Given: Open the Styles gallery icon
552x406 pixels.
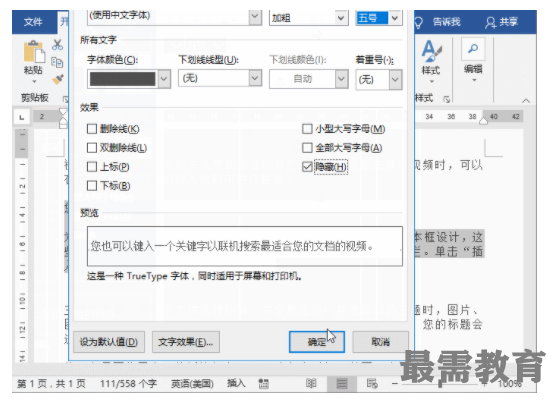Looking at the screenshot, I should click(431, 50).
